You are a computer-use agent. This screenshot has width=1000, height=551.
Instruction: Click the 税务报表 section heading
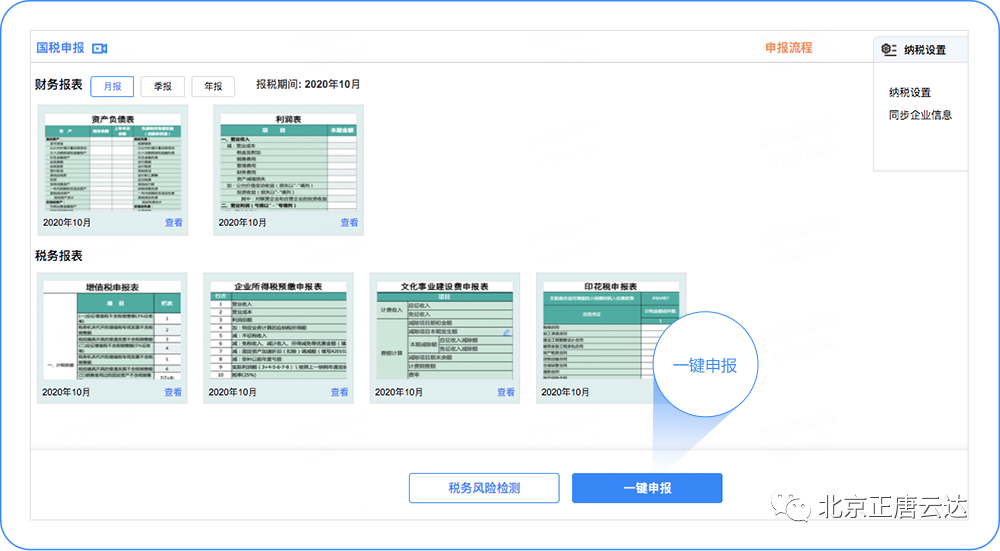click(x=59, y=256)
